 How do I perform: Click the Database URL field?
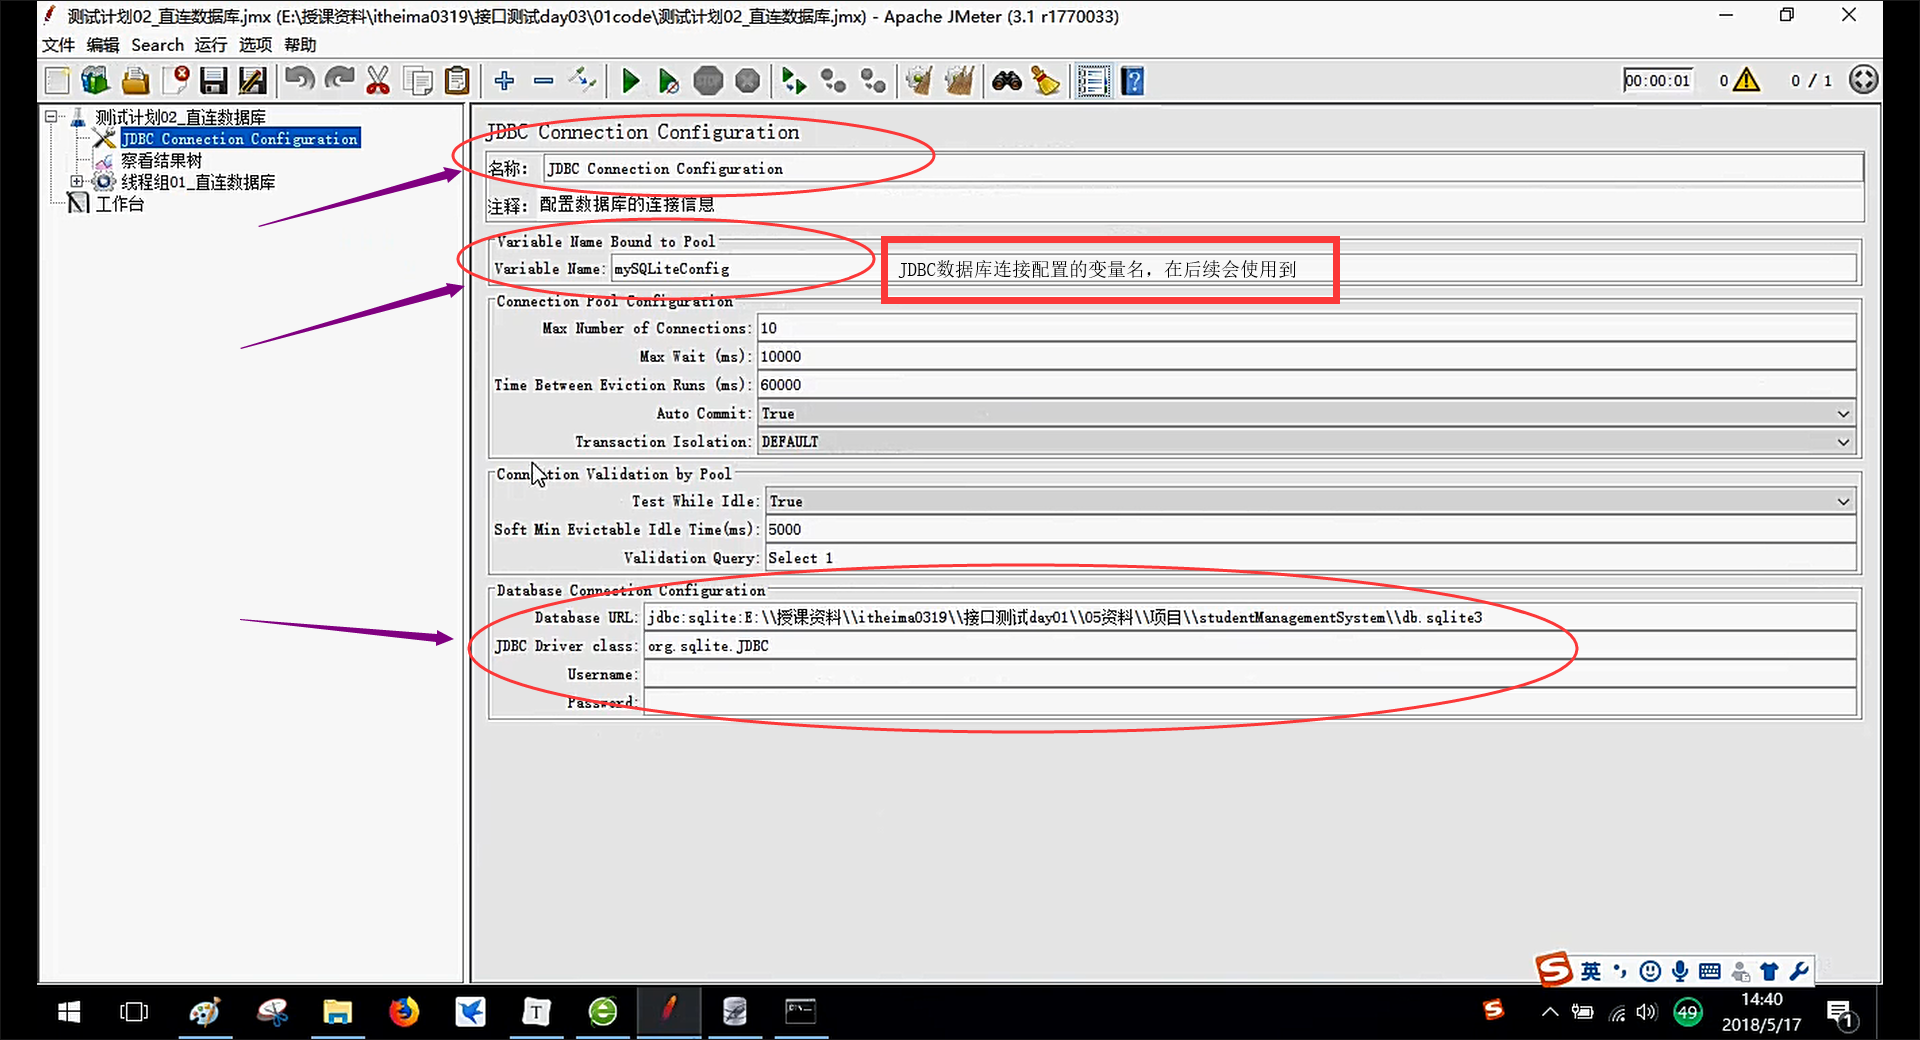point(1251,617)
